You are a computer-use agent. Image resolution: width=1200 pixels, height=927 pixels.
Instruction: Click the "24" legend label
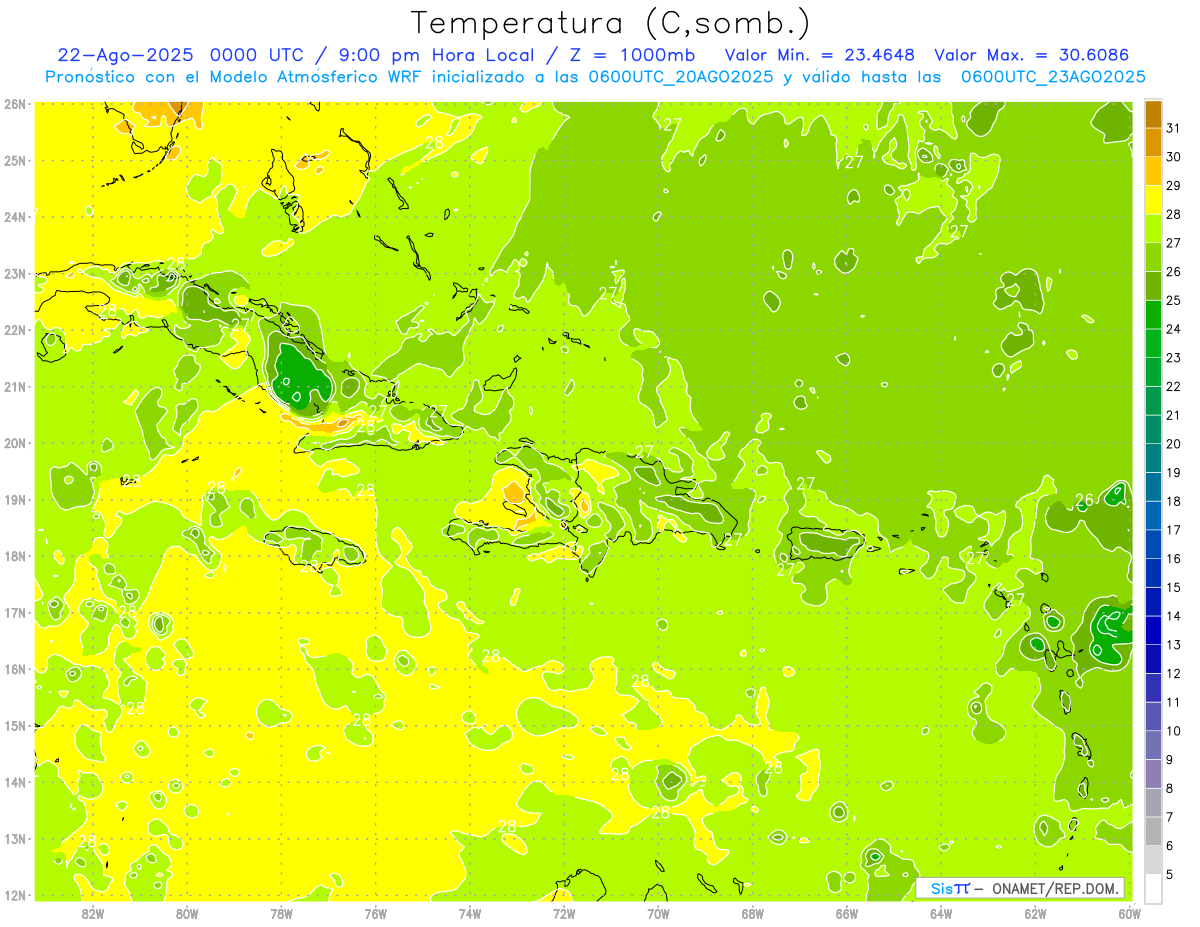pyautogui.click(x=1174, y=329)
